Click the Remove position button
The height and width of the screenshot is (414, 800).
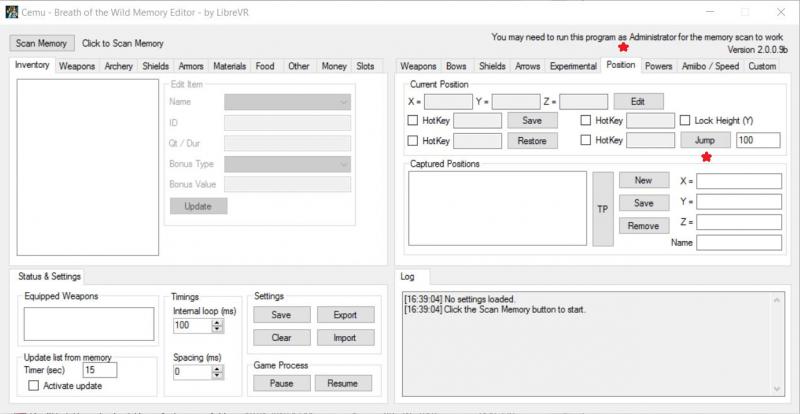(x=644, y=226)
